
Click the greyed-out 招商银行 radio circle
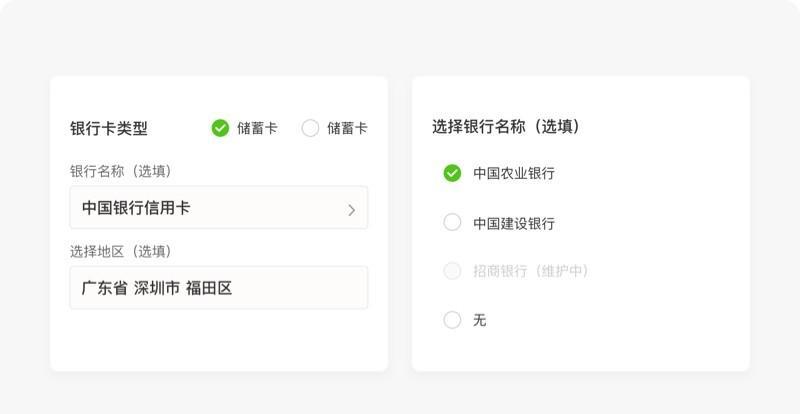tap(452, 271)
